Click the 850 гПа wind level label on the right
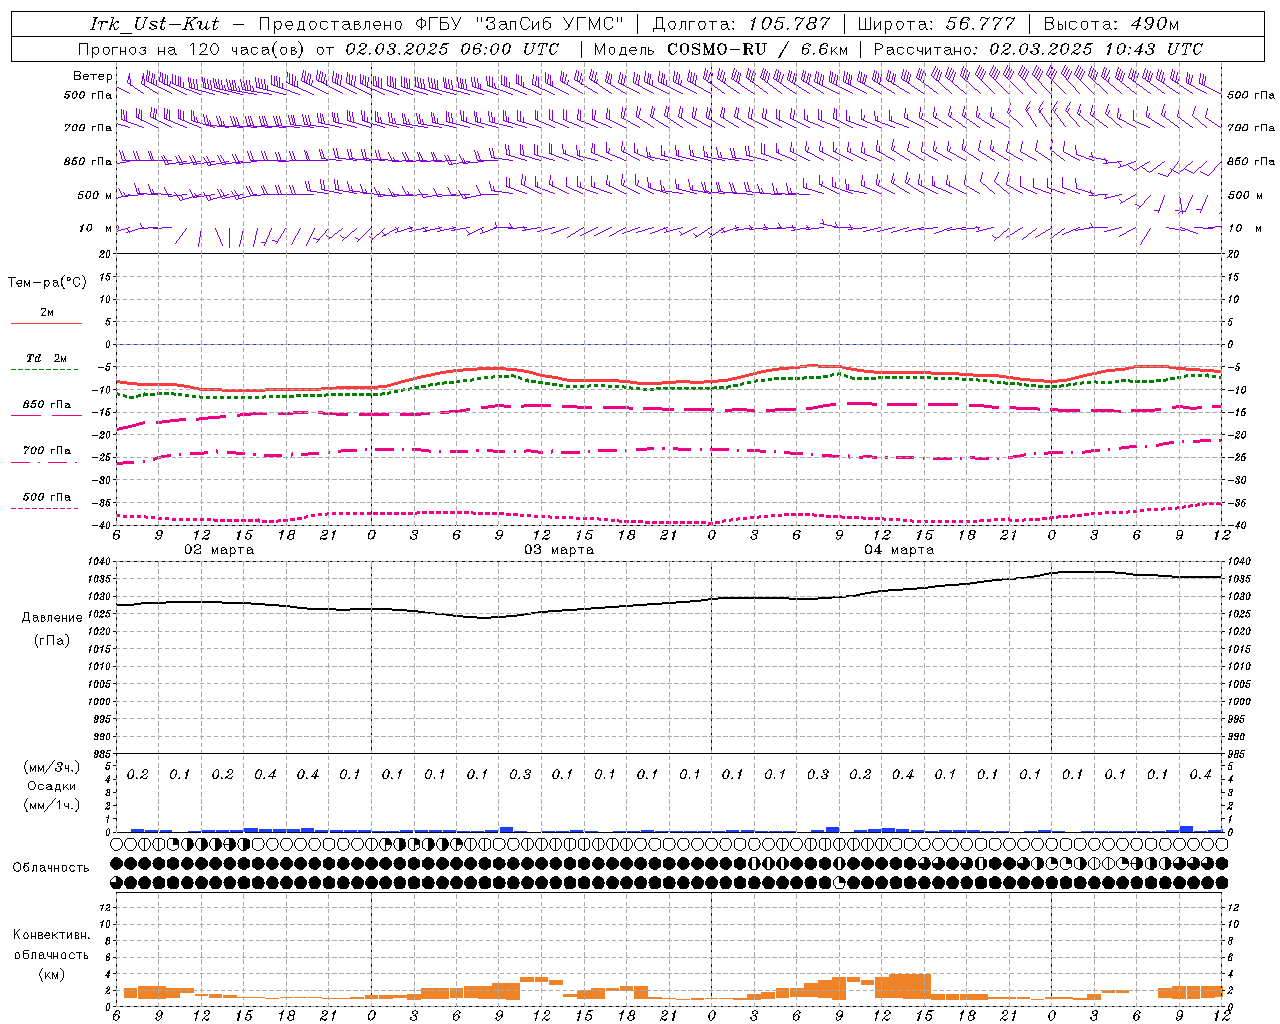This screenshot has width=1280, height=1024. [x=1251, y=161]
